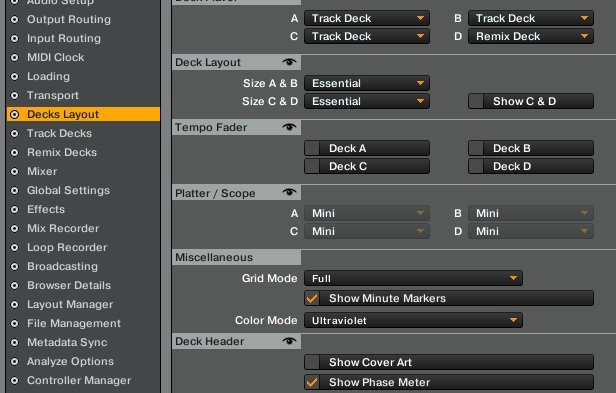Open the Deck D Remix Deck dropdown

point(531,37)
